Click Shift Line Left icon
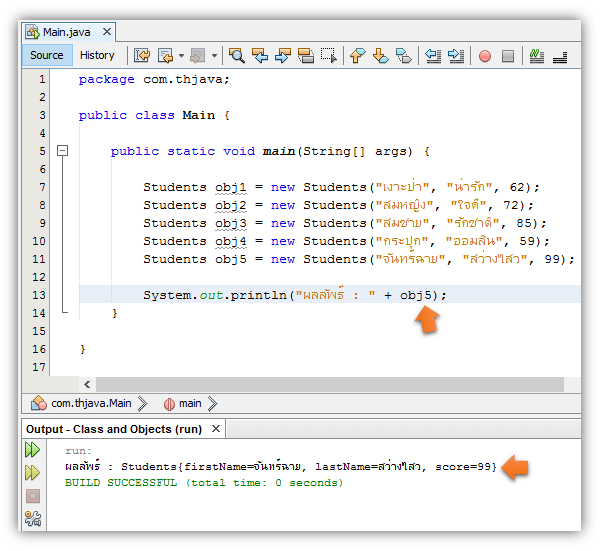Screen dimensions: 602x551 433,56
